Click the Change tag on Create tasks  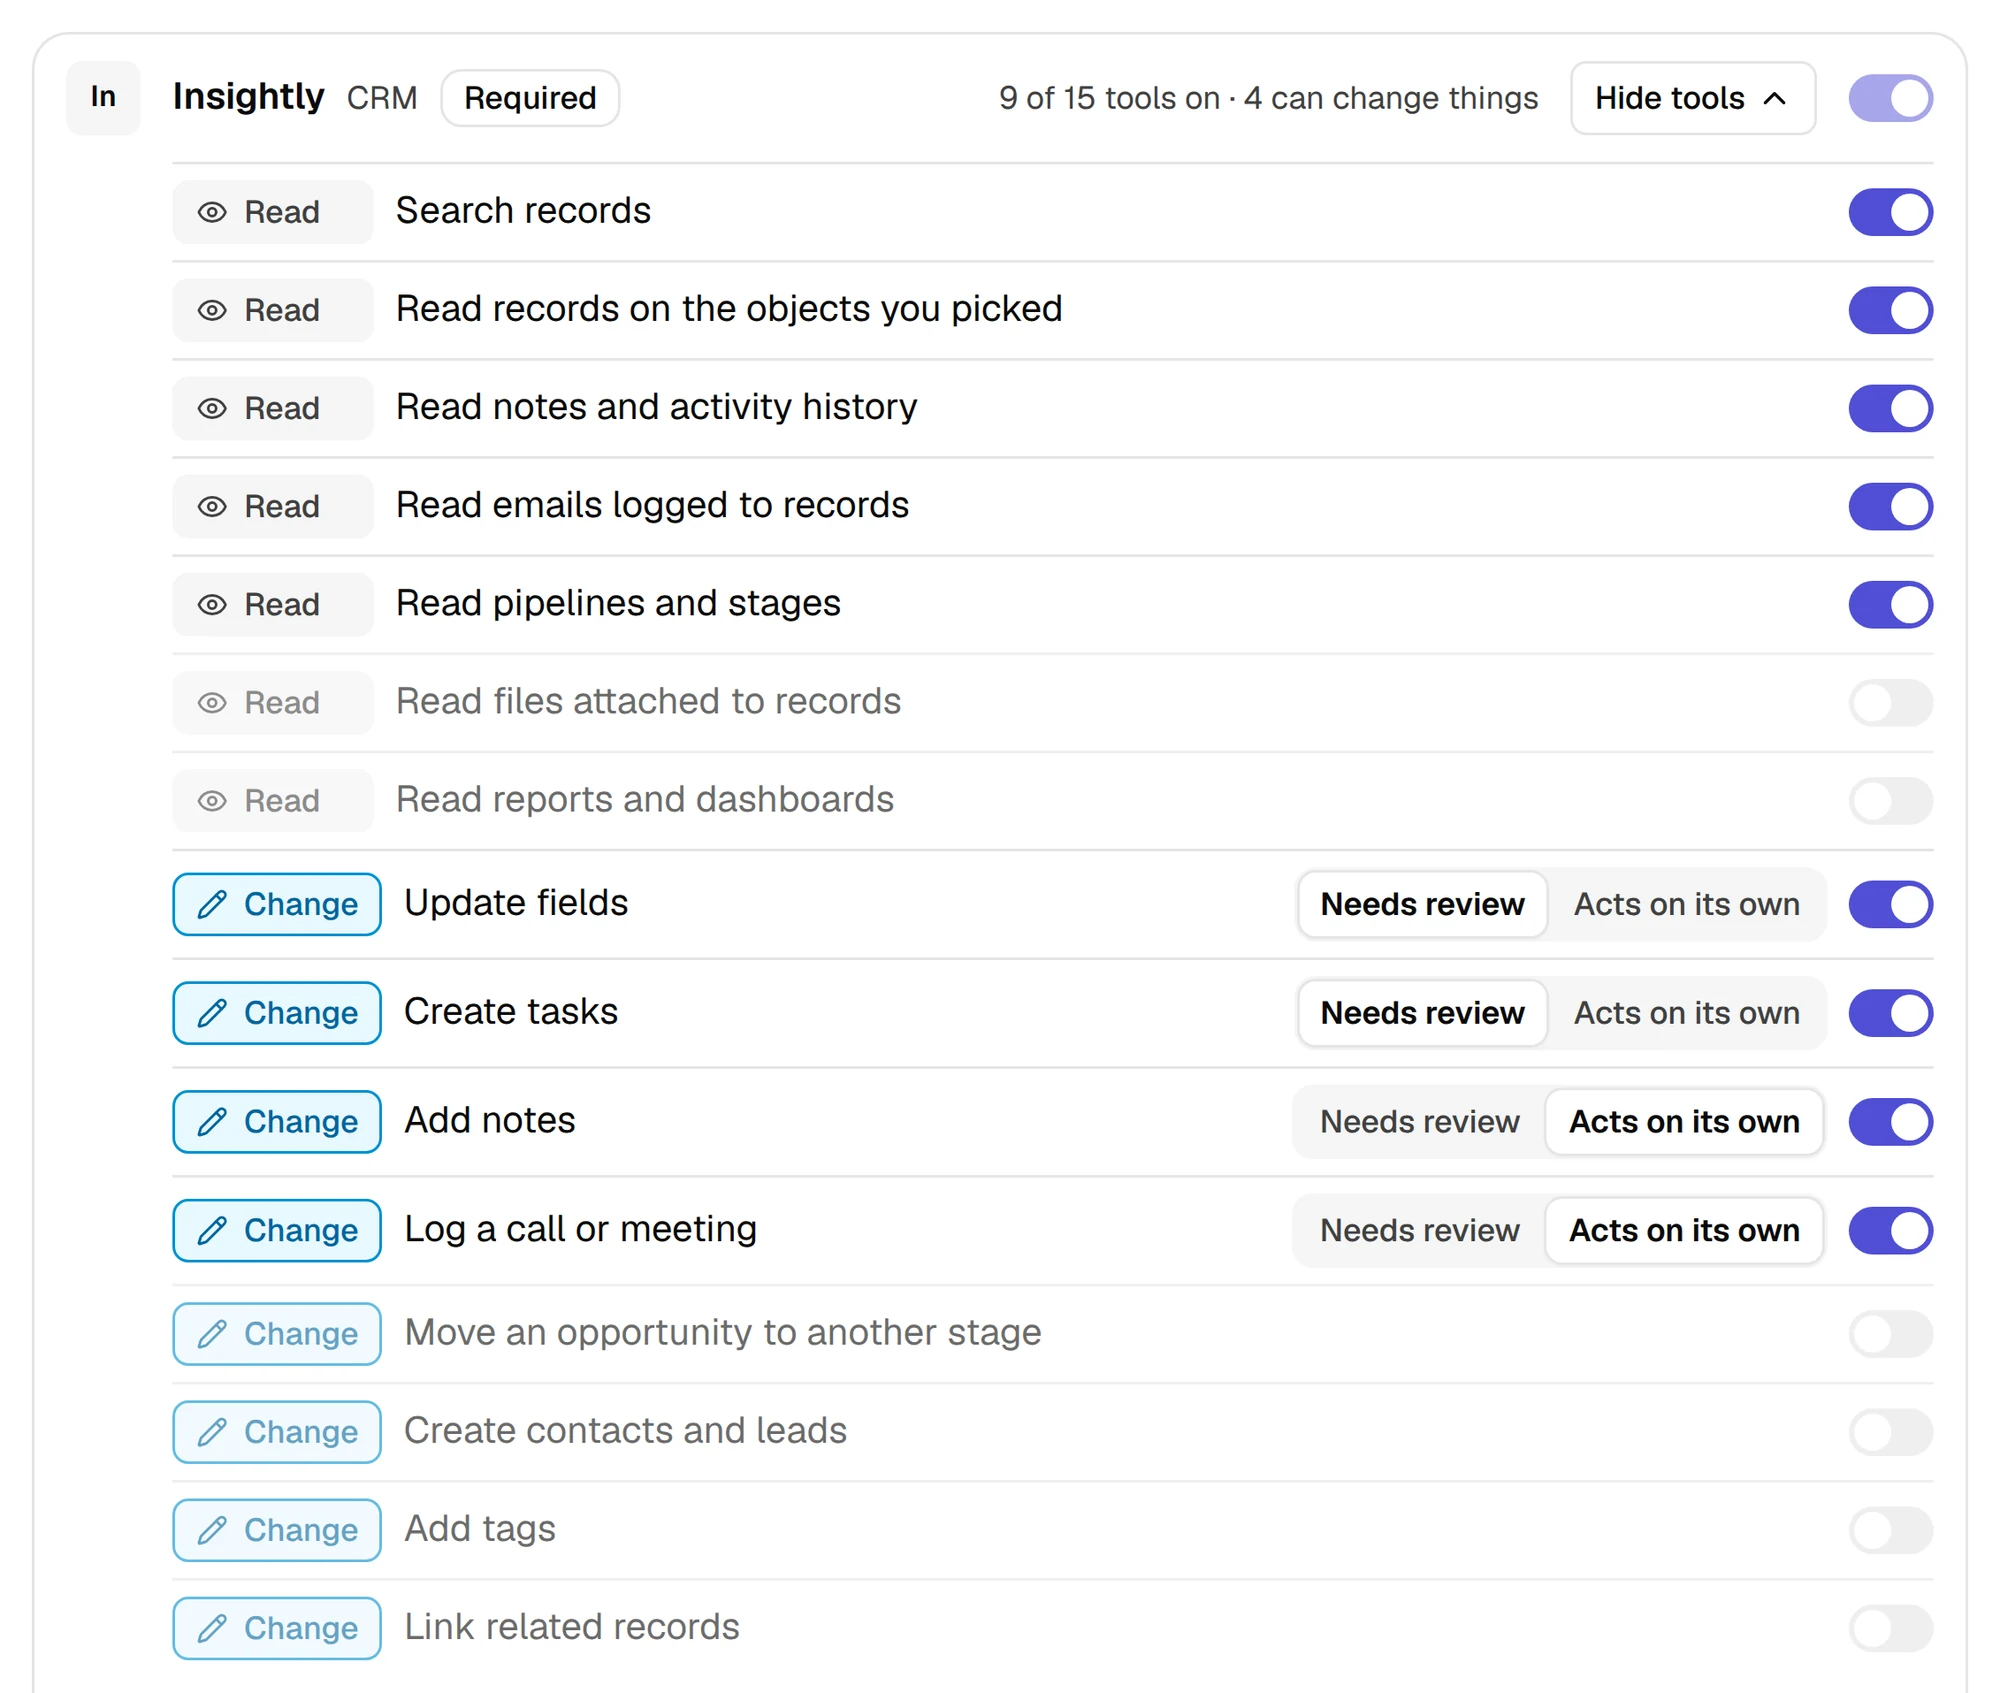[x=277, y=1013]
